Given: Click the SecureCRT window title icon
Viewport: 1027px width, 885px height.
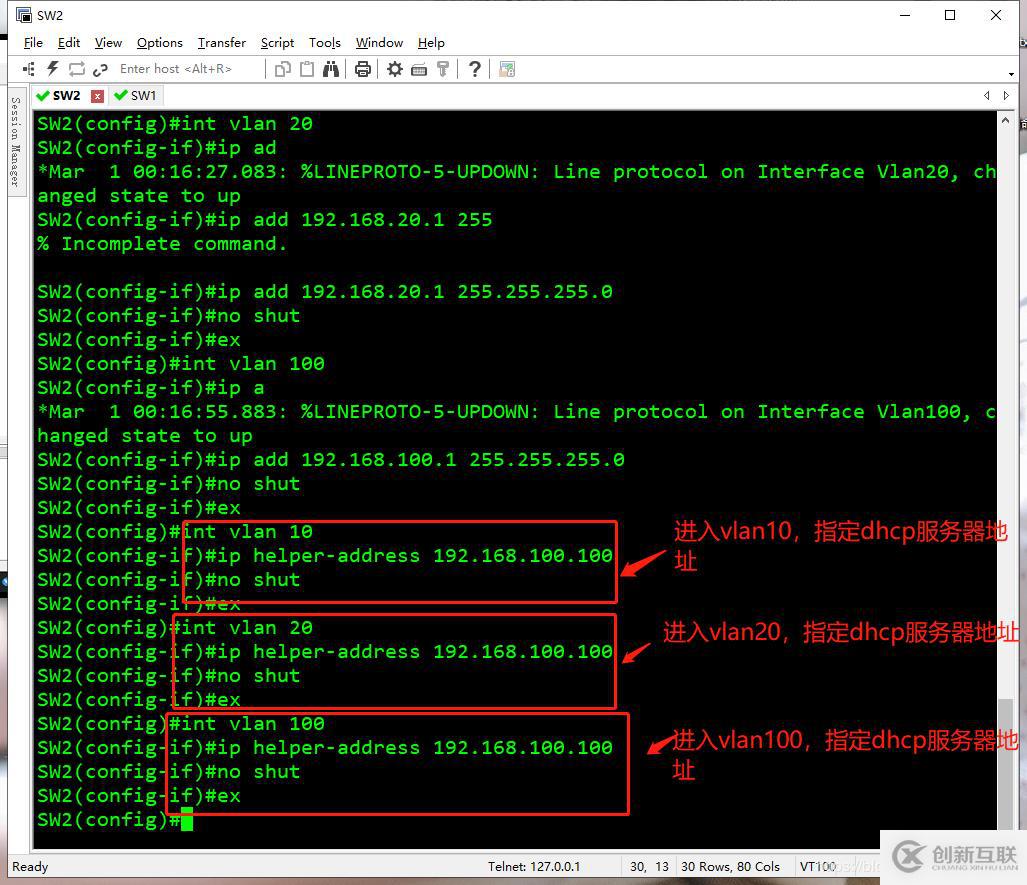Looking at the screenshot, I should 24,15.
